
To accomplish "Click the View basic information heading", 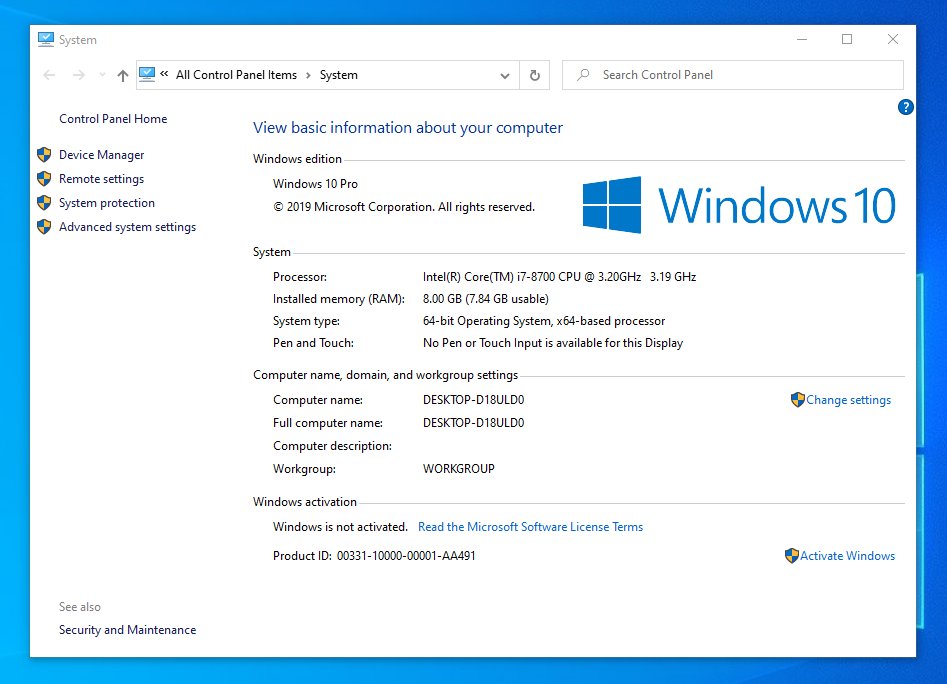I will [x=408, y=128].
